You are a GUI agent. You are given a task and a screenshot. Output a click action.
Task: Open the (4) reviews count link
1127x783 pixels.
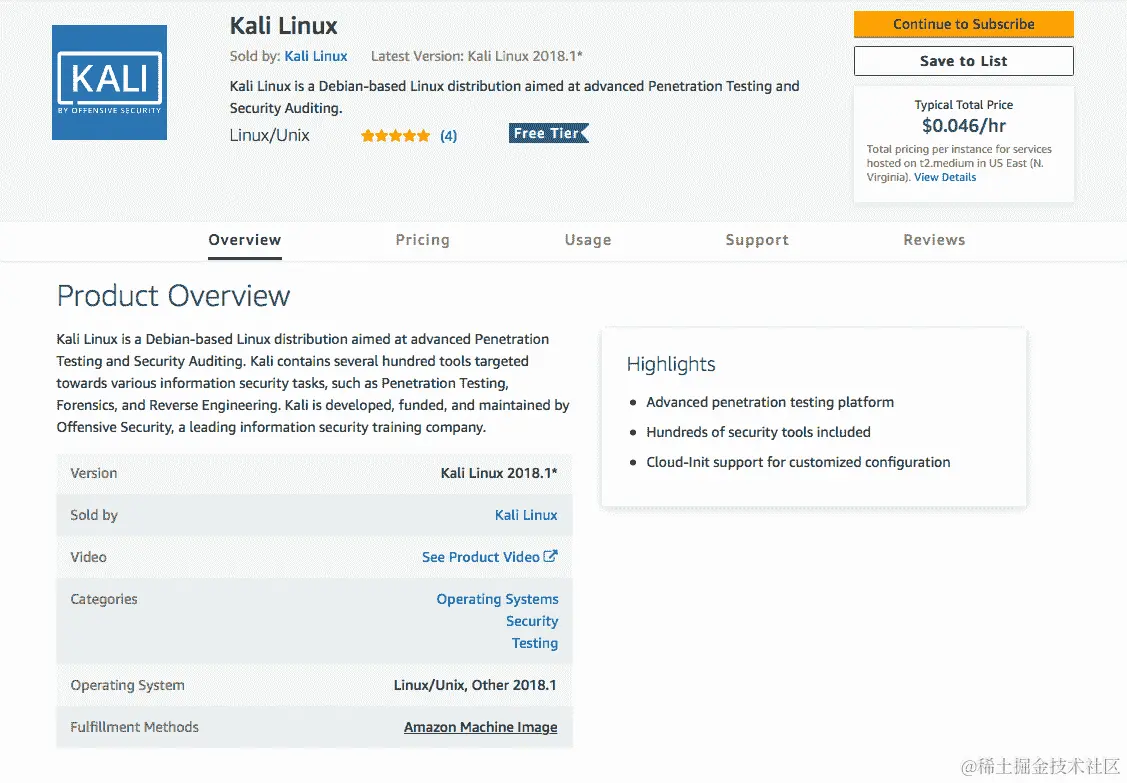click(448, 135)
